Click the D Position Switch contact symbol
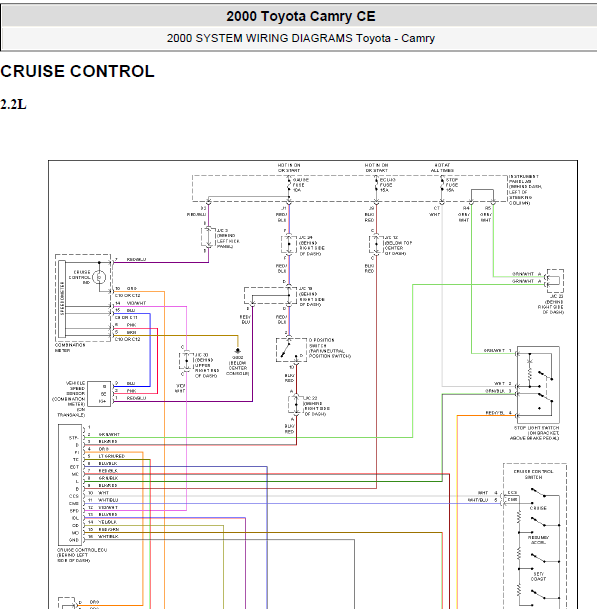Screen dimensions: 597x609 pos(291,350)
